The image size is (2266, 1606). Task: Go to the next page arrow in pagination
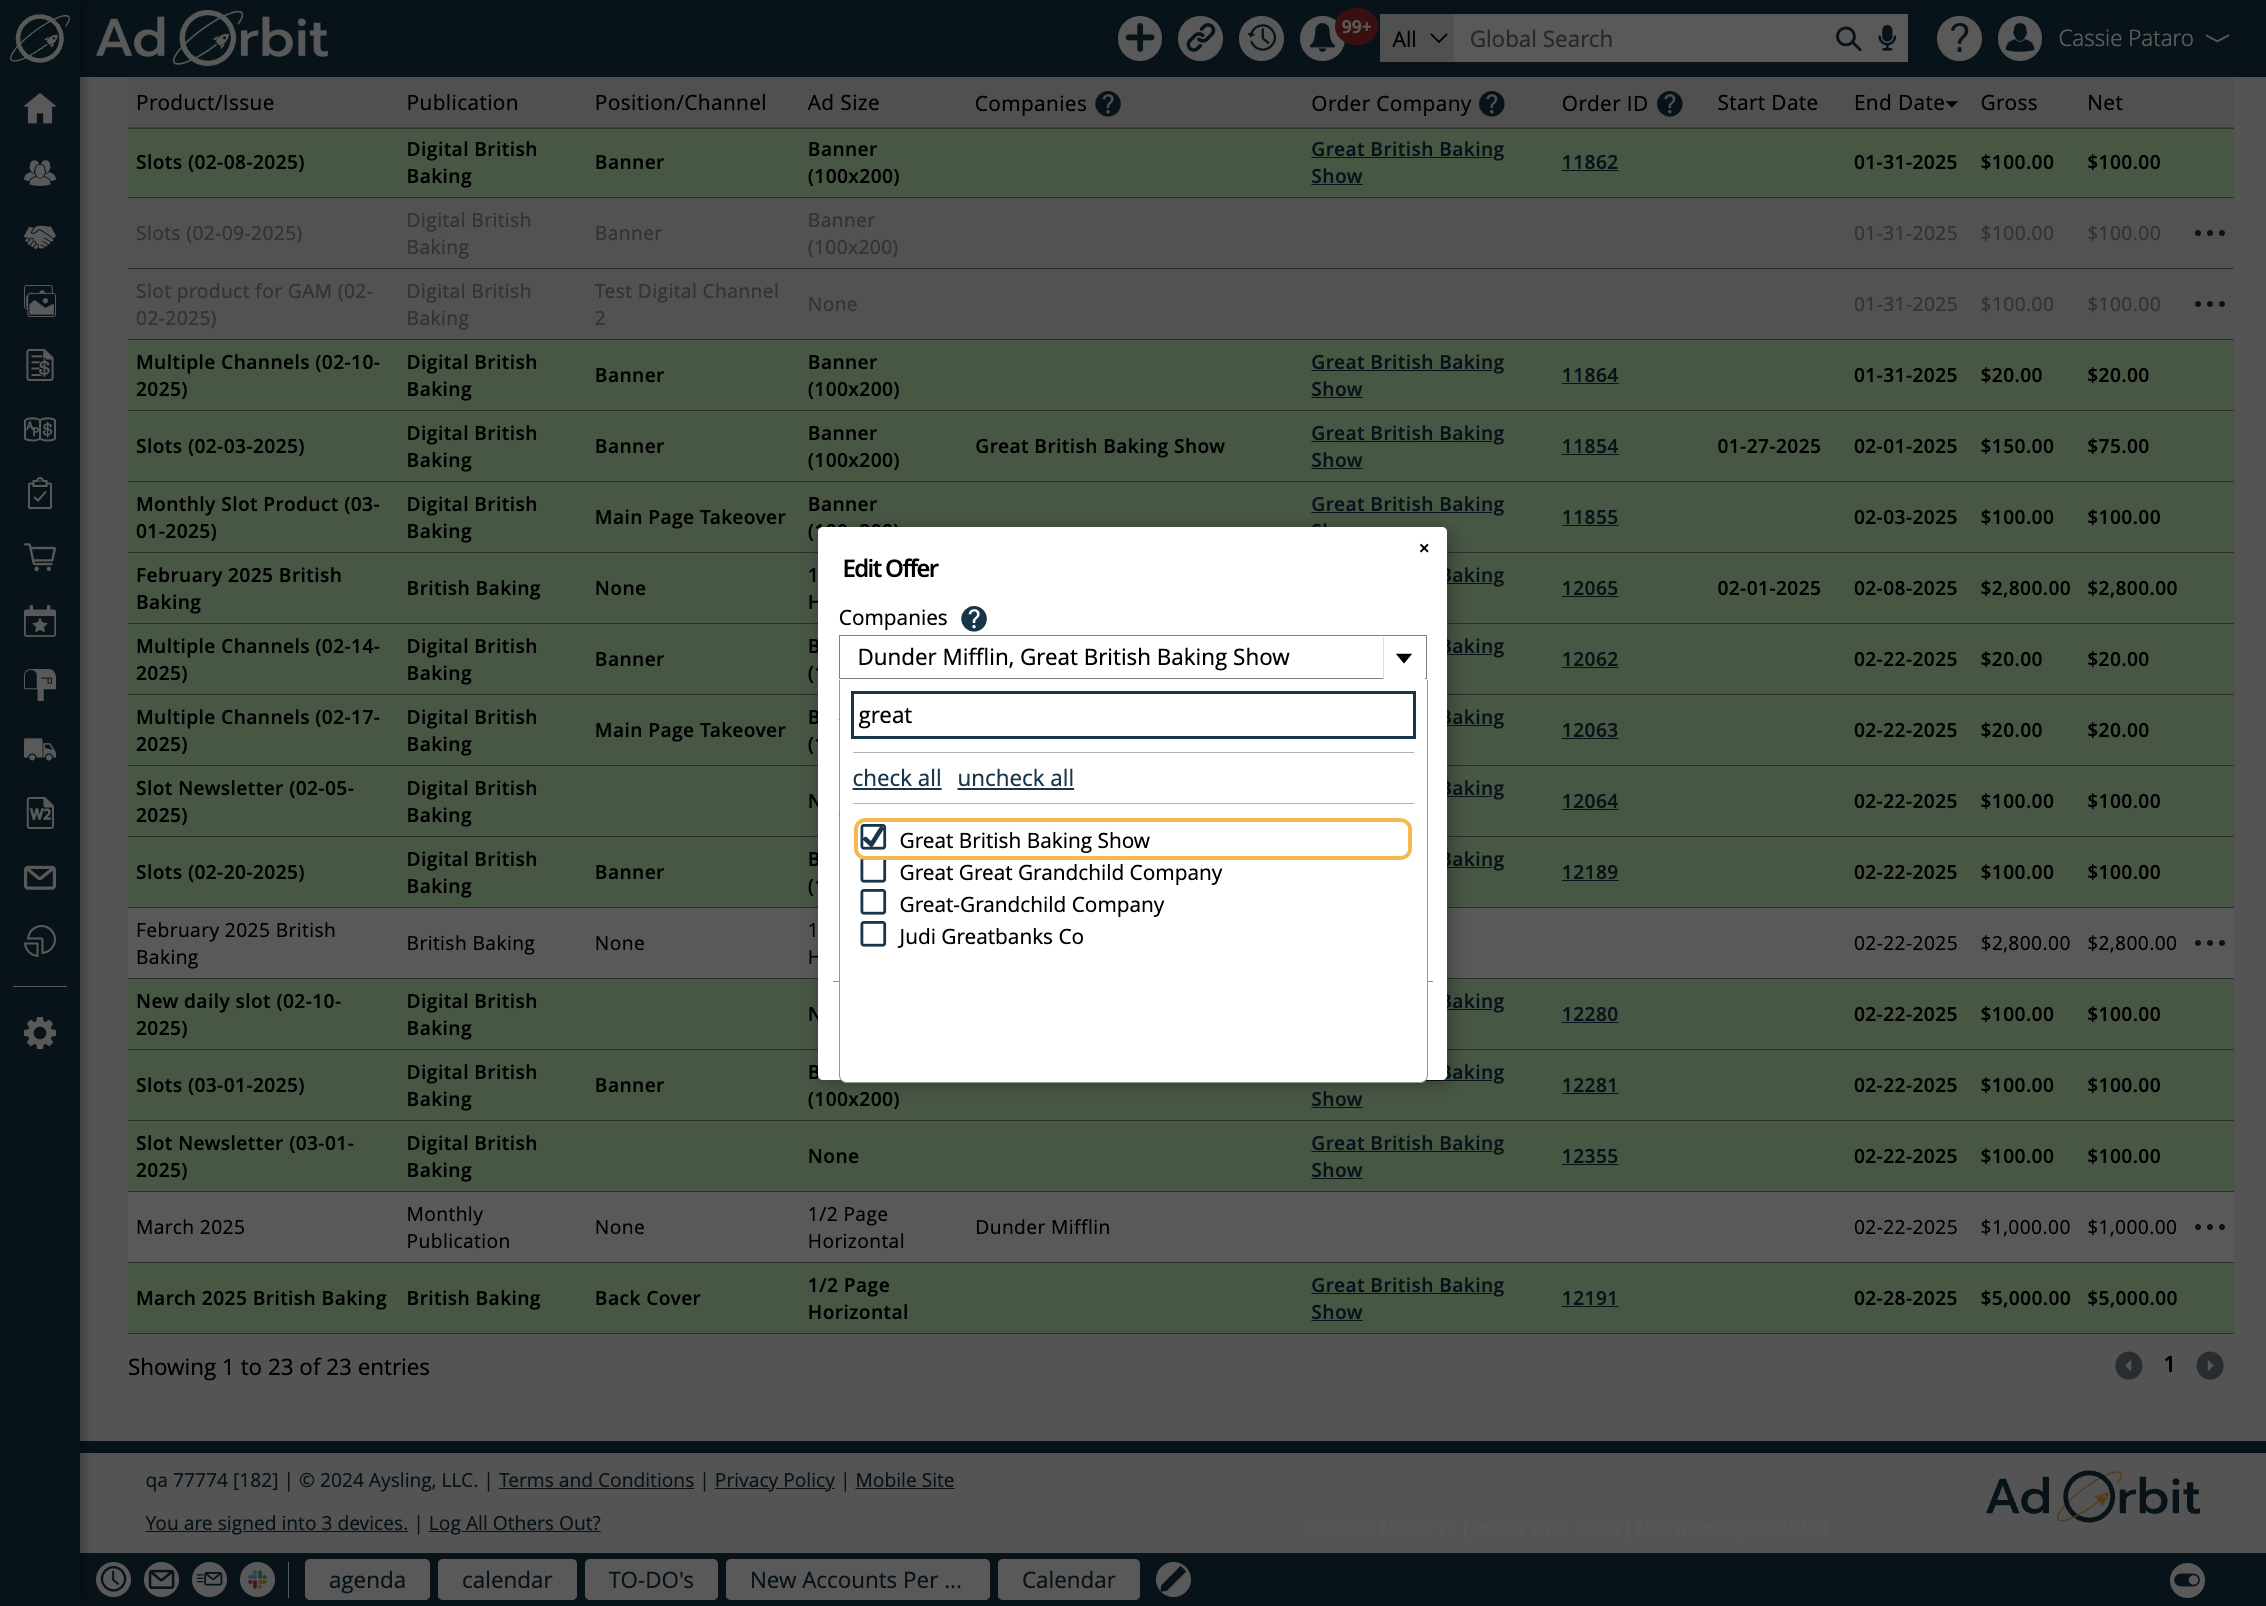(2209, 1365)
